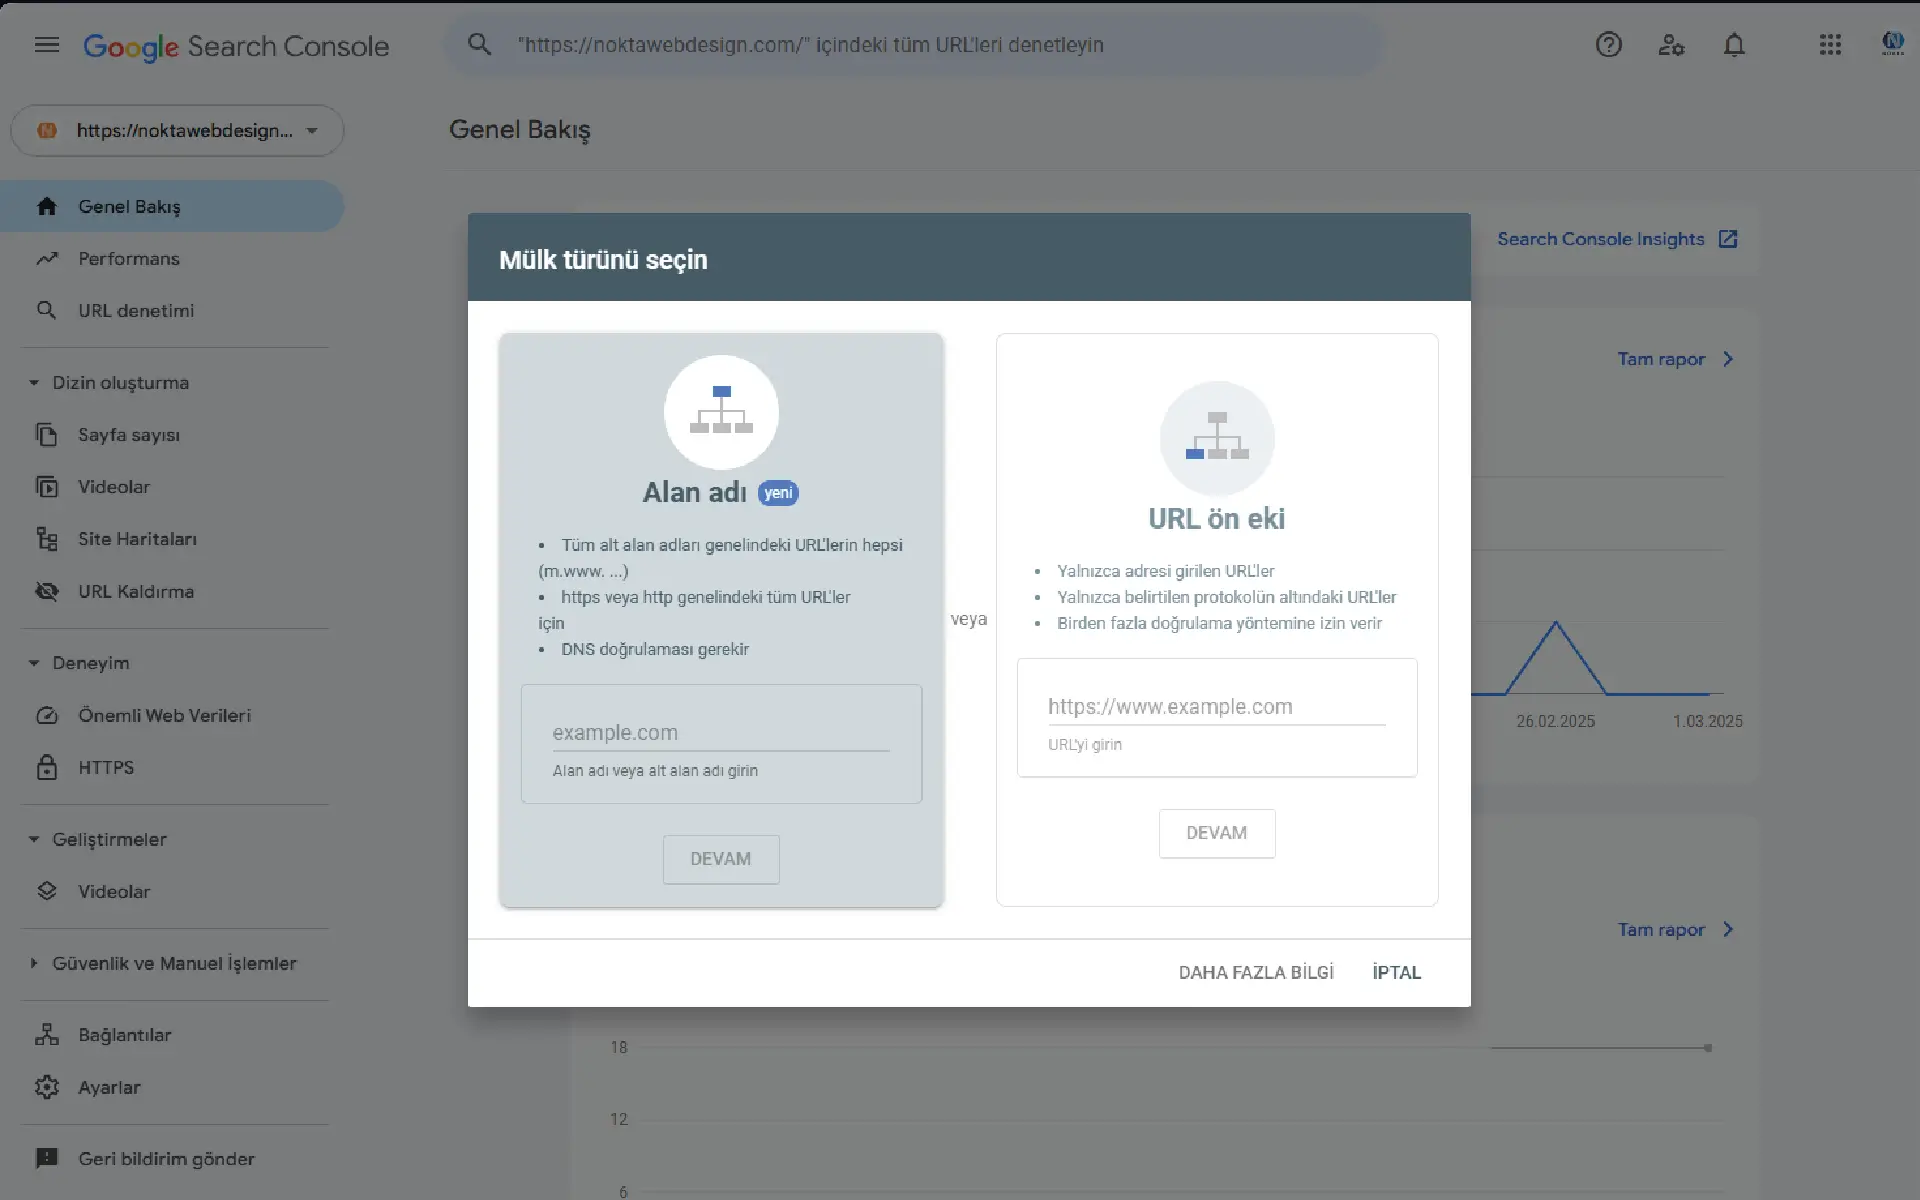Click the URL Kaldırma crossed-eye icon

pyautogui.click(x=47, y=591)
